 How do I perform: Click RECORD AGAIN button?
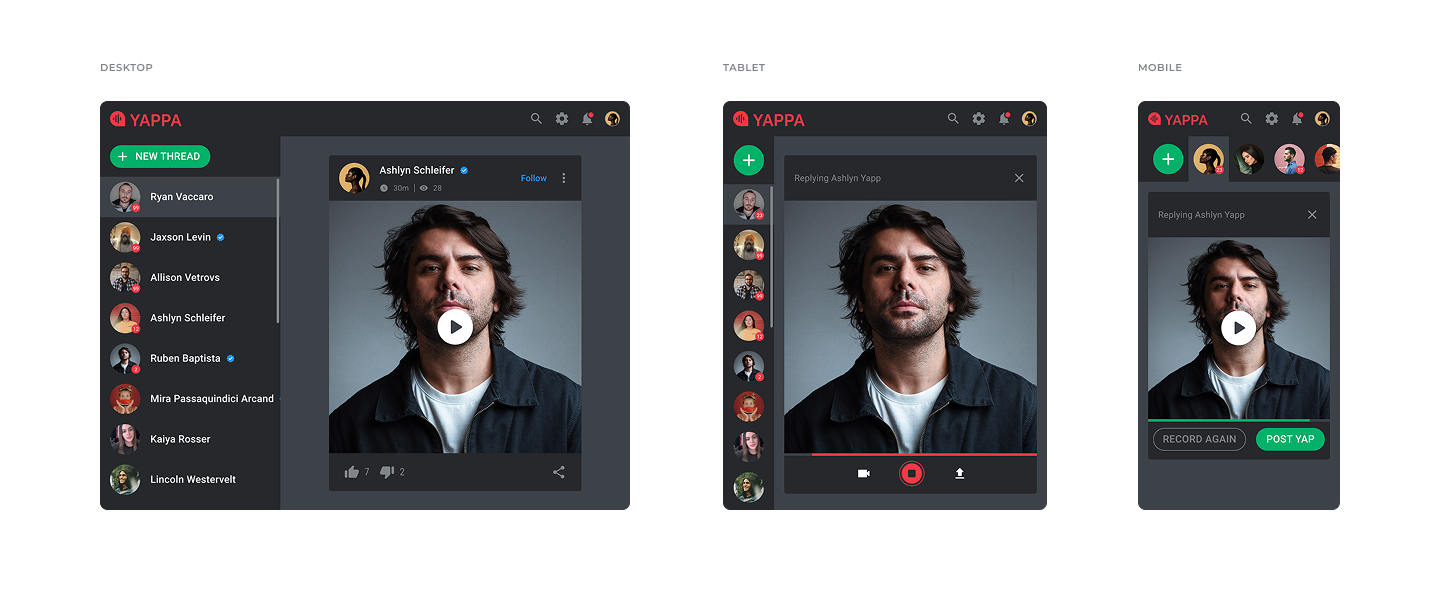coord(1199,439)
